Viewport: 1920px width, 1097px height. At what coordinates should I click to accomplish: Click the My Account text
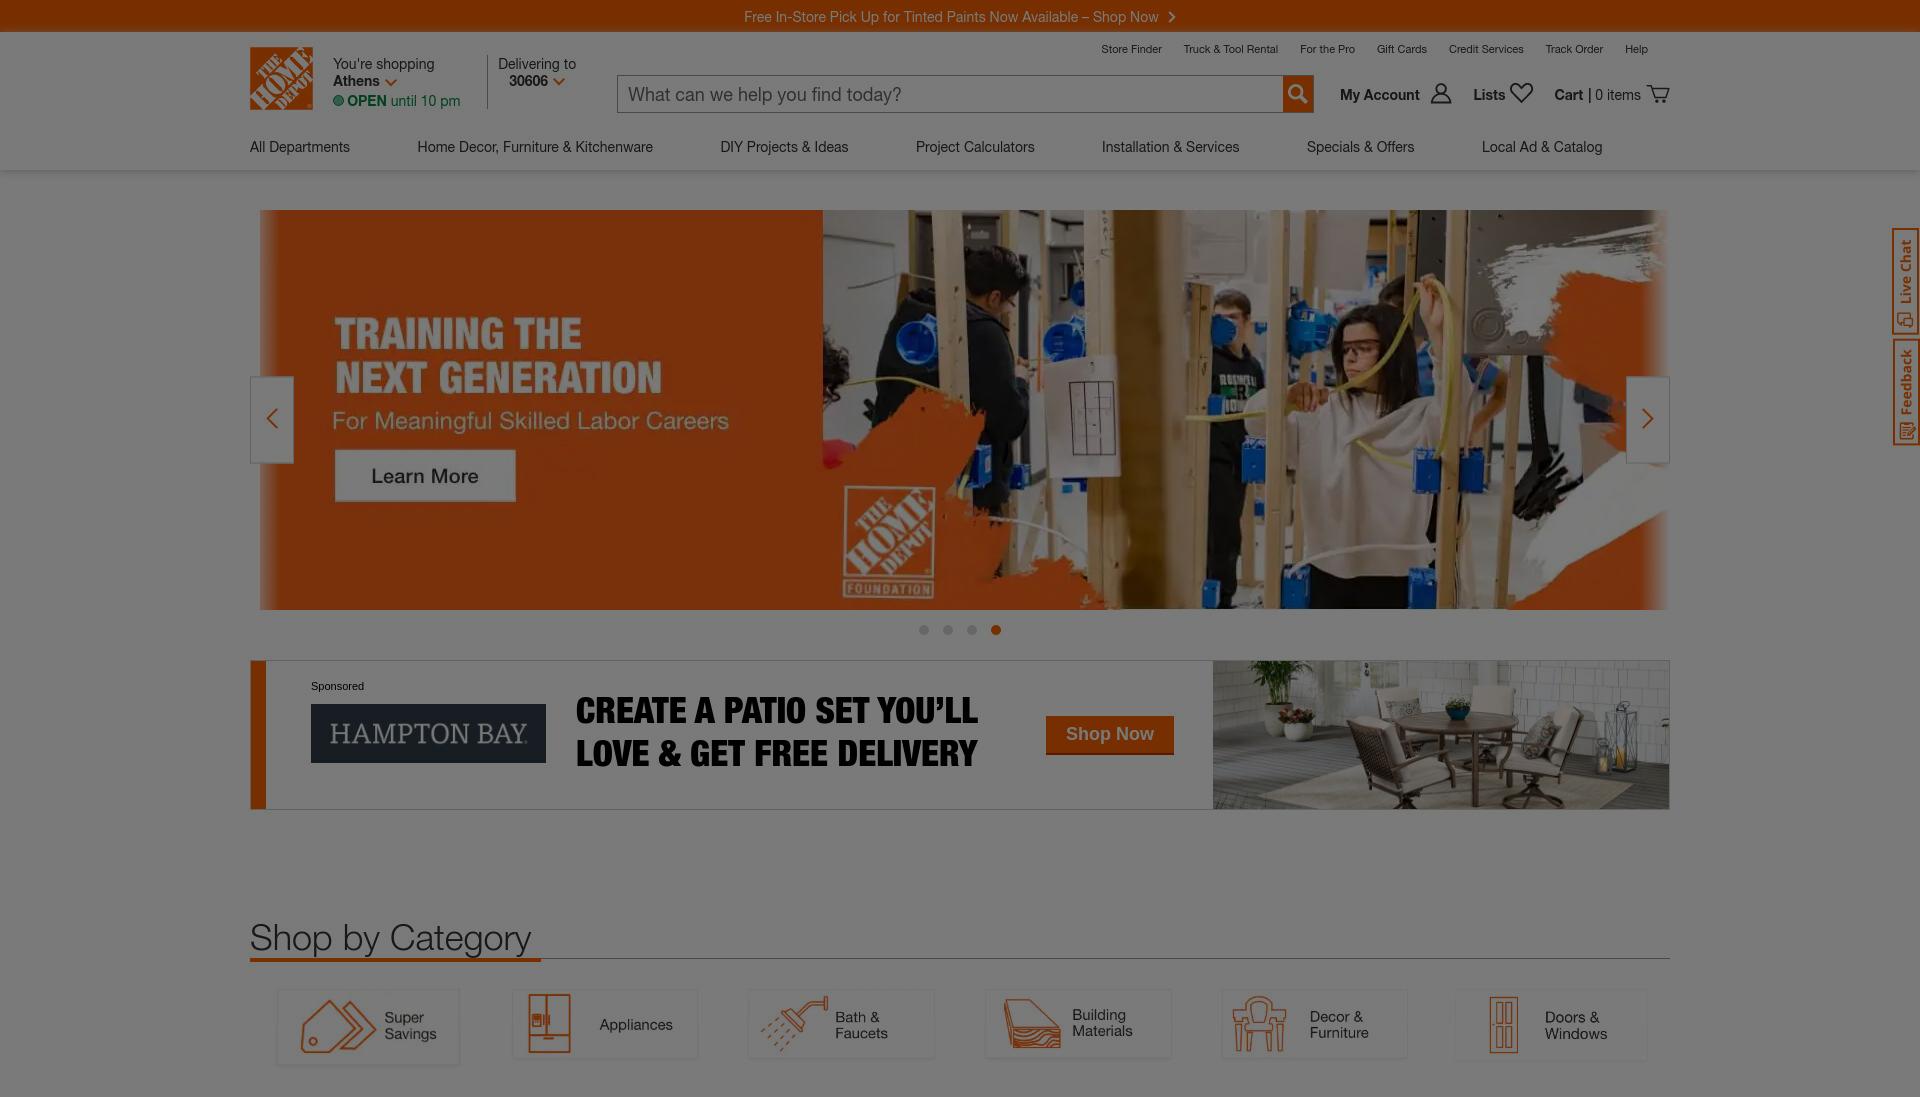1379,95
